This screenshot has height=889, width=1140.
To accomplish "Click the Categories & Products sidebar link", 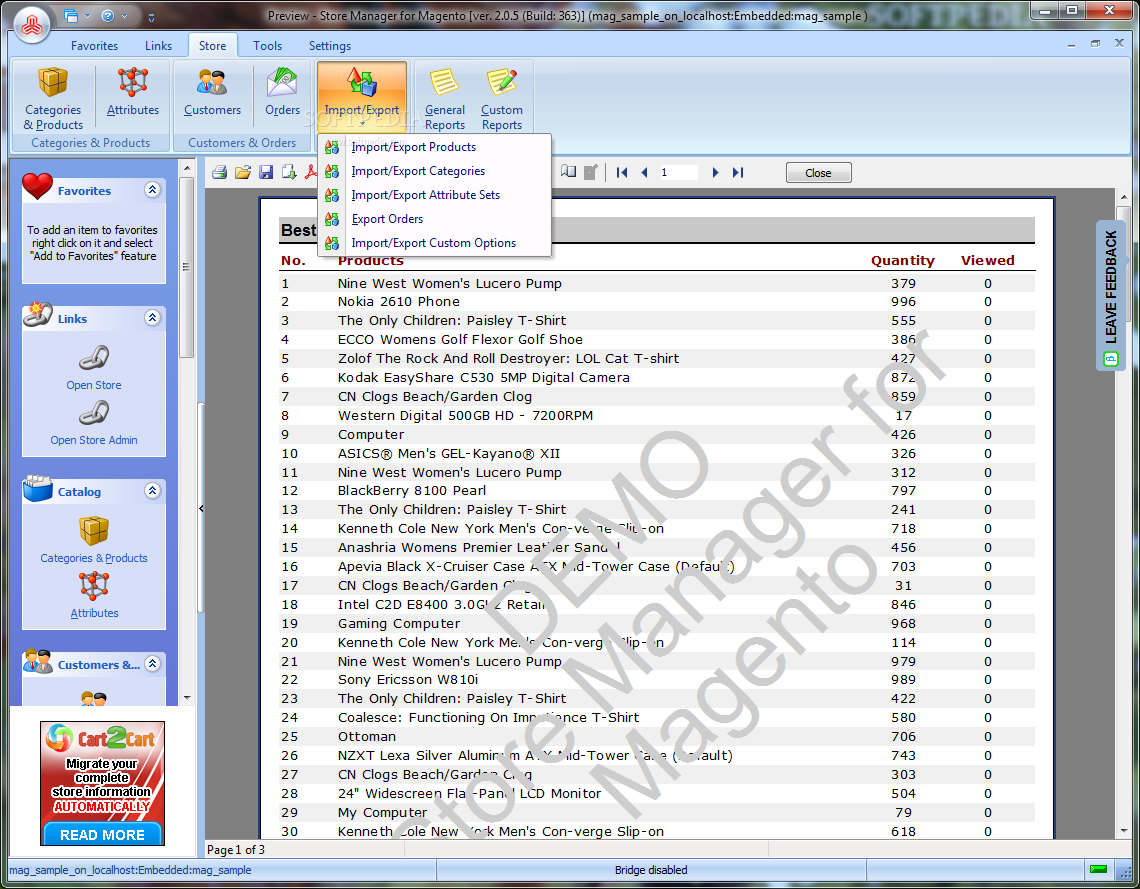I will 94,558.
